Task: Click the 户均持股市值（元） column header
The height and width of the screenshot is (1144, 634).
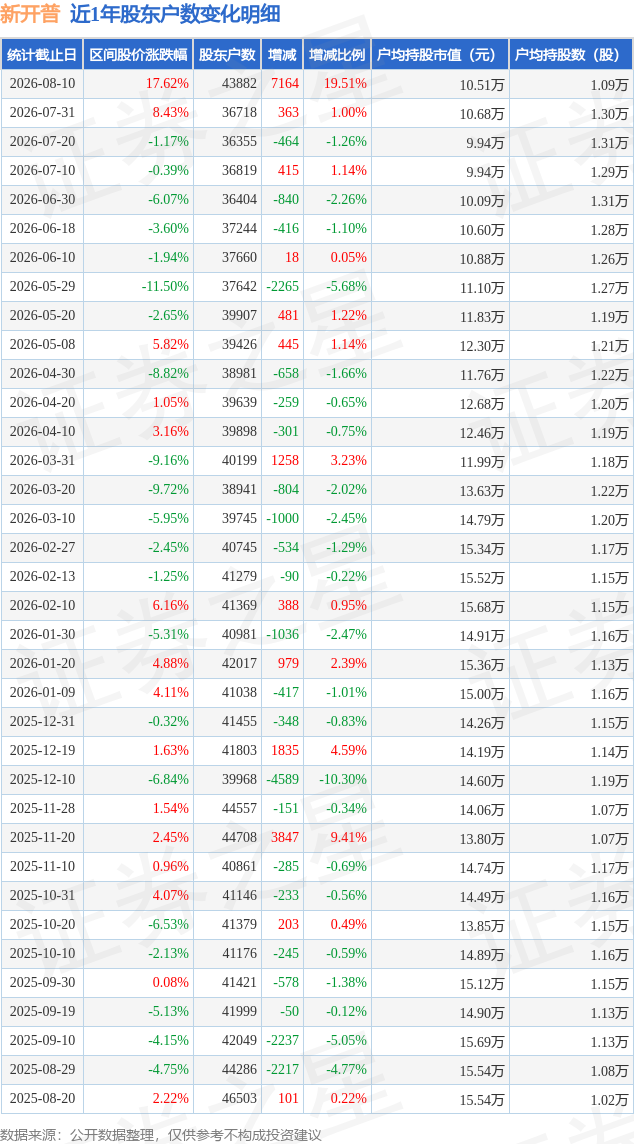Action: click(x=439, y=55)
